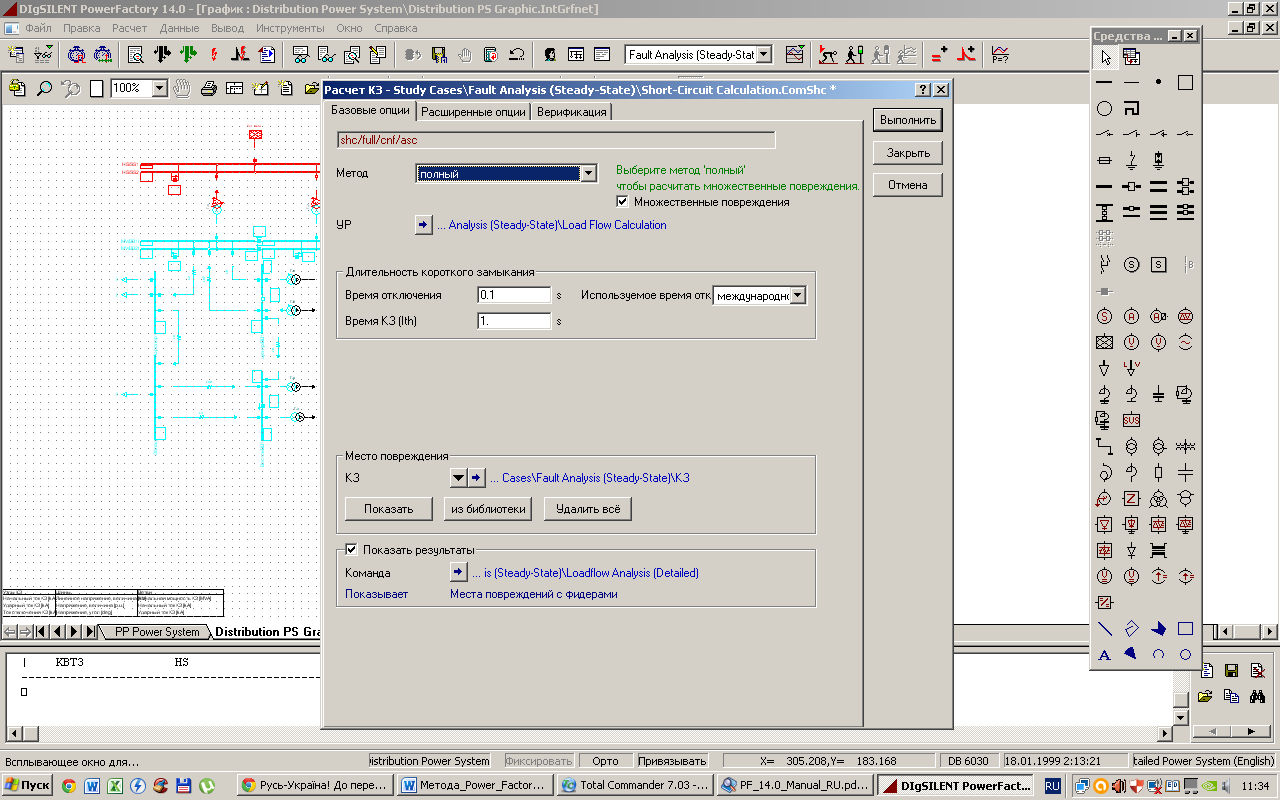Click the user person icon in the main toolbar
This screenshot has height=800, width=1280.
pos(550,54)
